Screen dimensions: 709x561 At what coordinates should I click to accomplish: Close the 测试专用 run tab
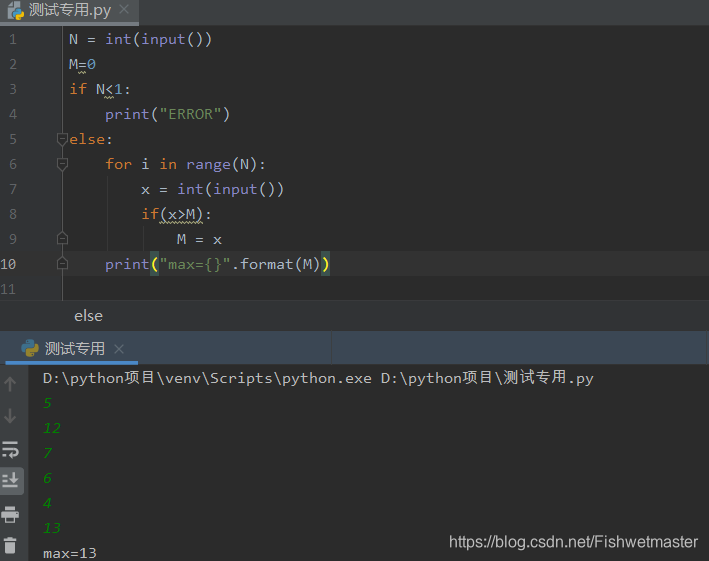(119, 349)
